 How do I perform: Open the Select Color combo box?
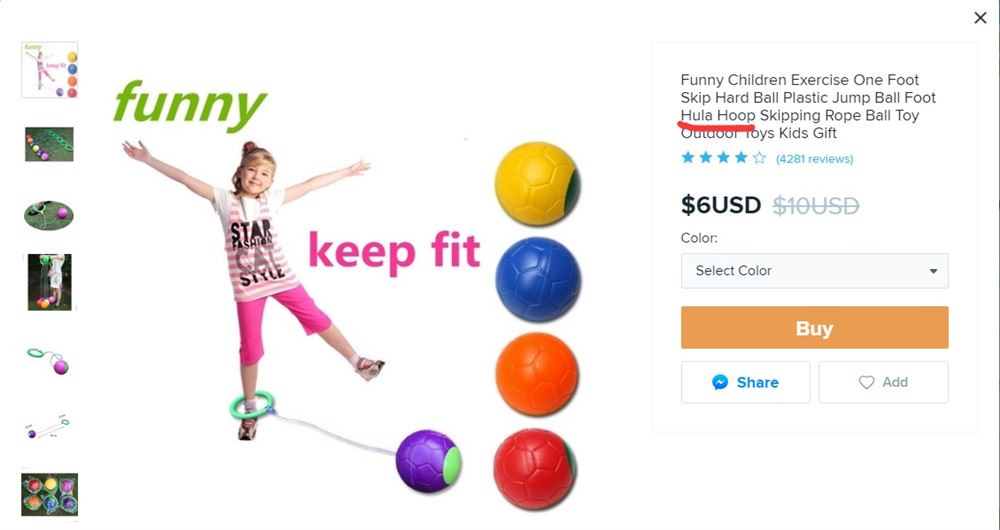tap(814, 271)
